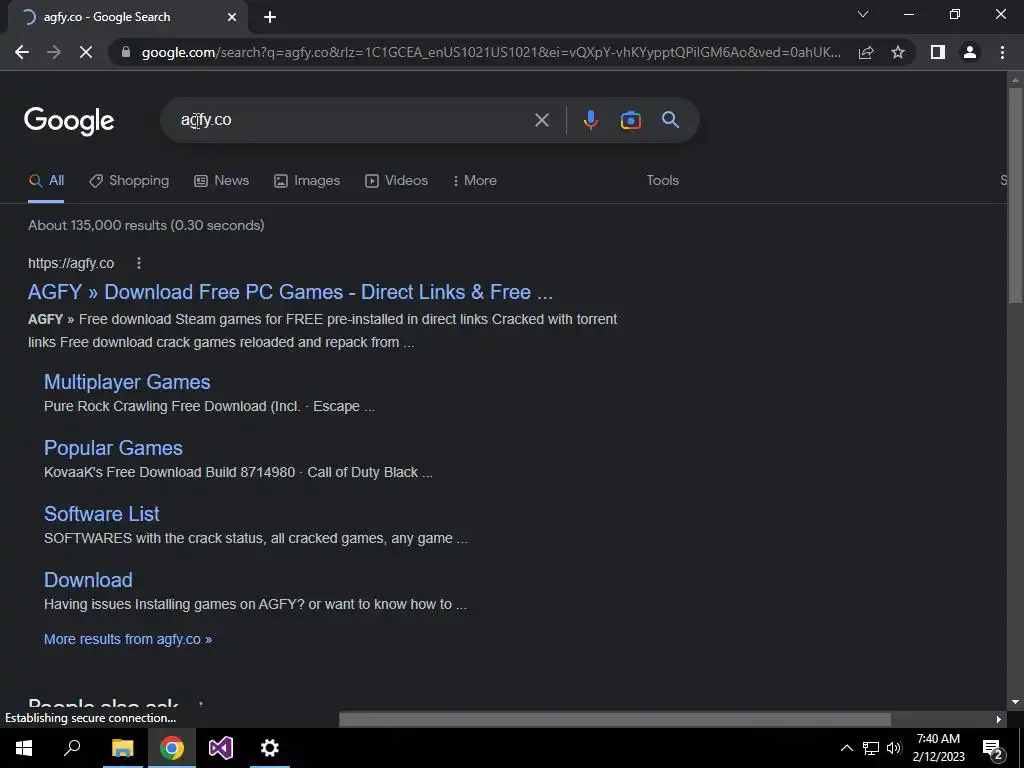Switch to the Shopping results tab
The width and height of the screenshot is (1024, 768).
click(x=129, y=181)
